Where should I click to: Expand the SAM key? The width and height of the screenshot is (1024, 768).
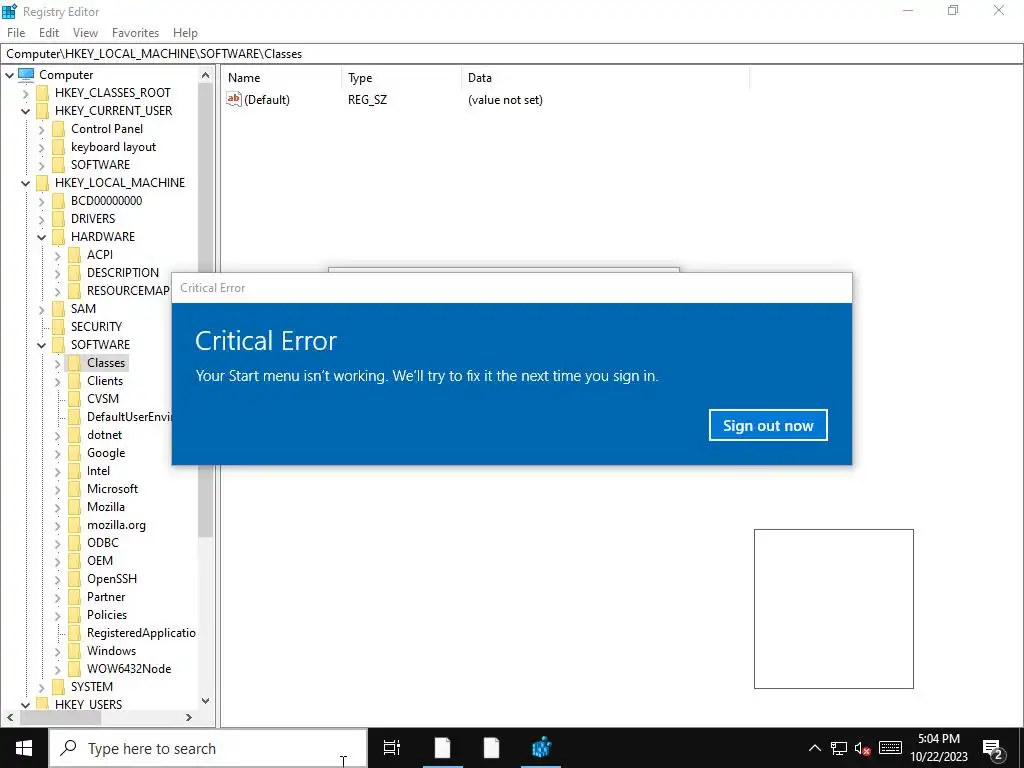pos(42,309)
